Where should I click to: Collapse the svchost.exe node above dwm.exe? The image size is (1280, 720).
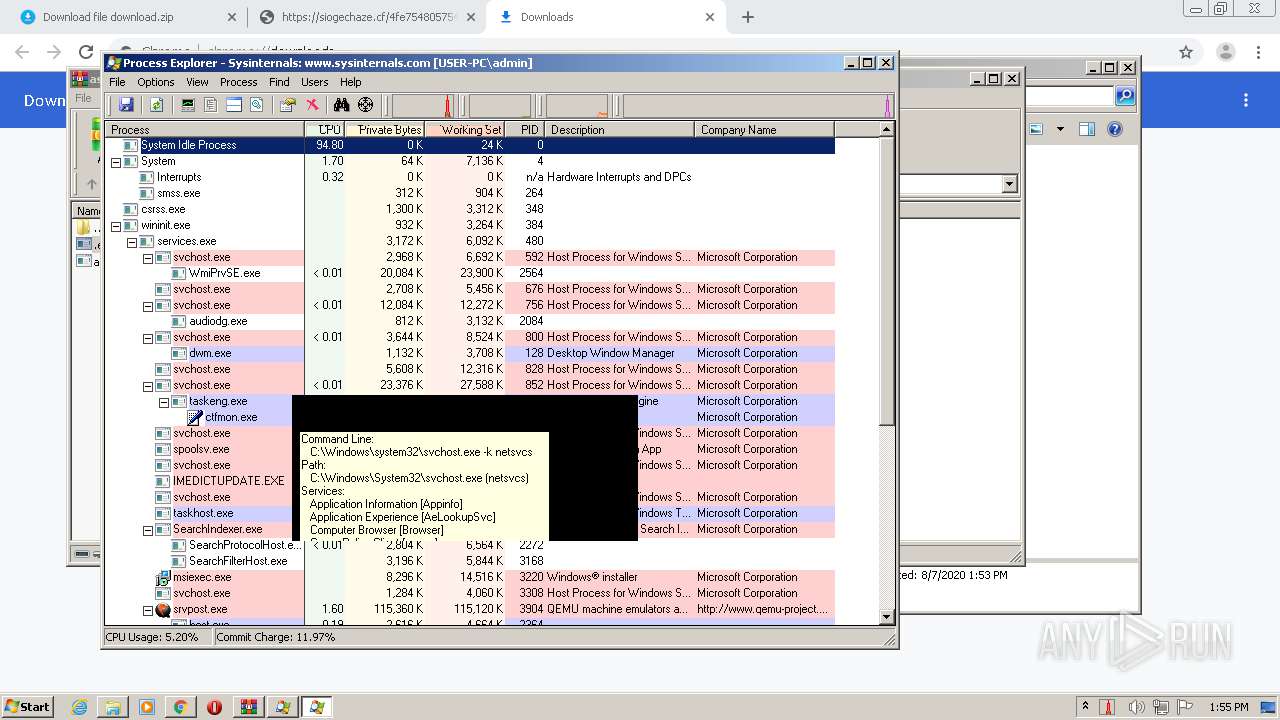tap(148, 337)
